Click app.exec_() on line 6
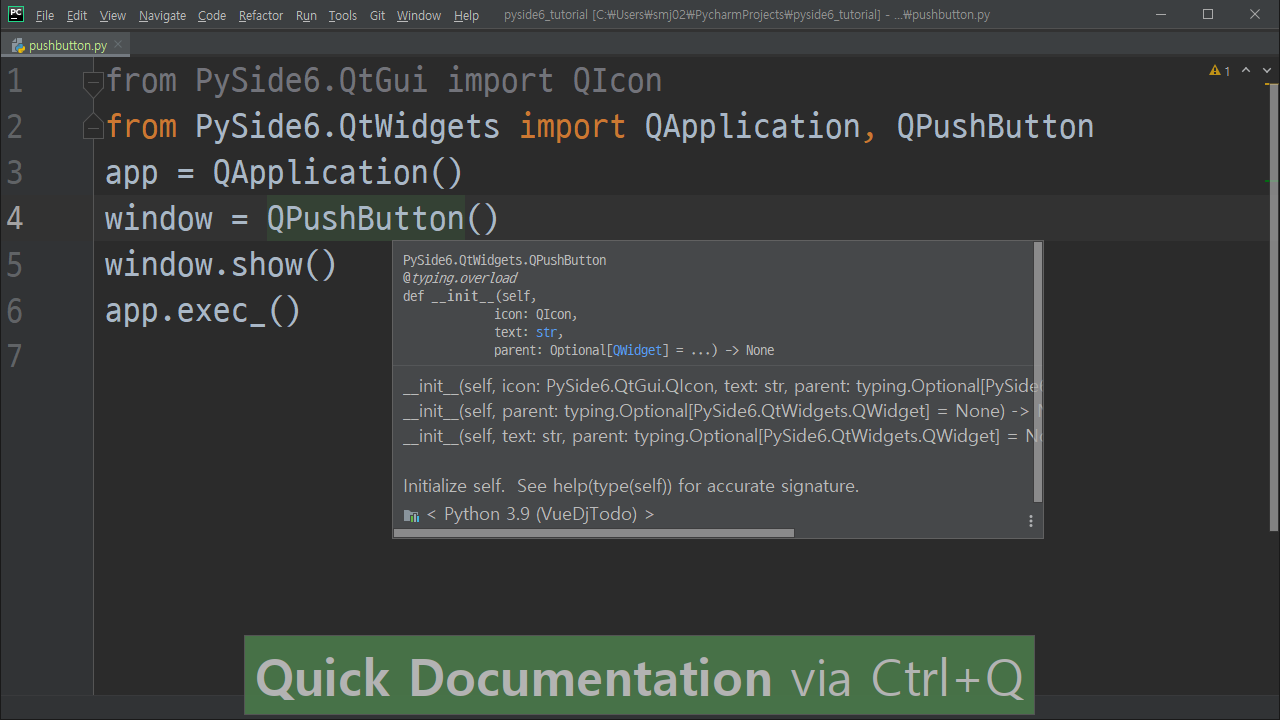This screenshot has width=1280, height=720. coord(203,310)
